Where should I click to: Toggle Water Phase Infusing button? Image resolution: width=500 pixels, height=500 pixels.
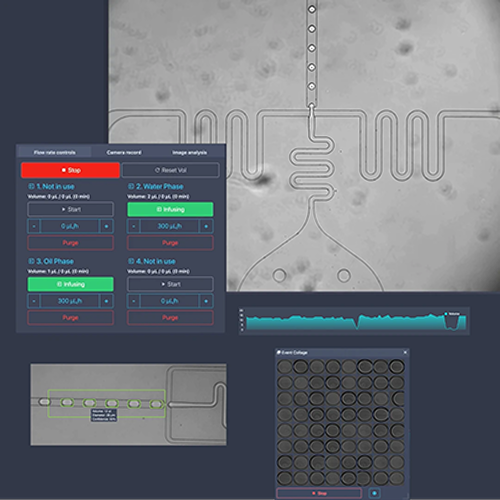(170, 209)
